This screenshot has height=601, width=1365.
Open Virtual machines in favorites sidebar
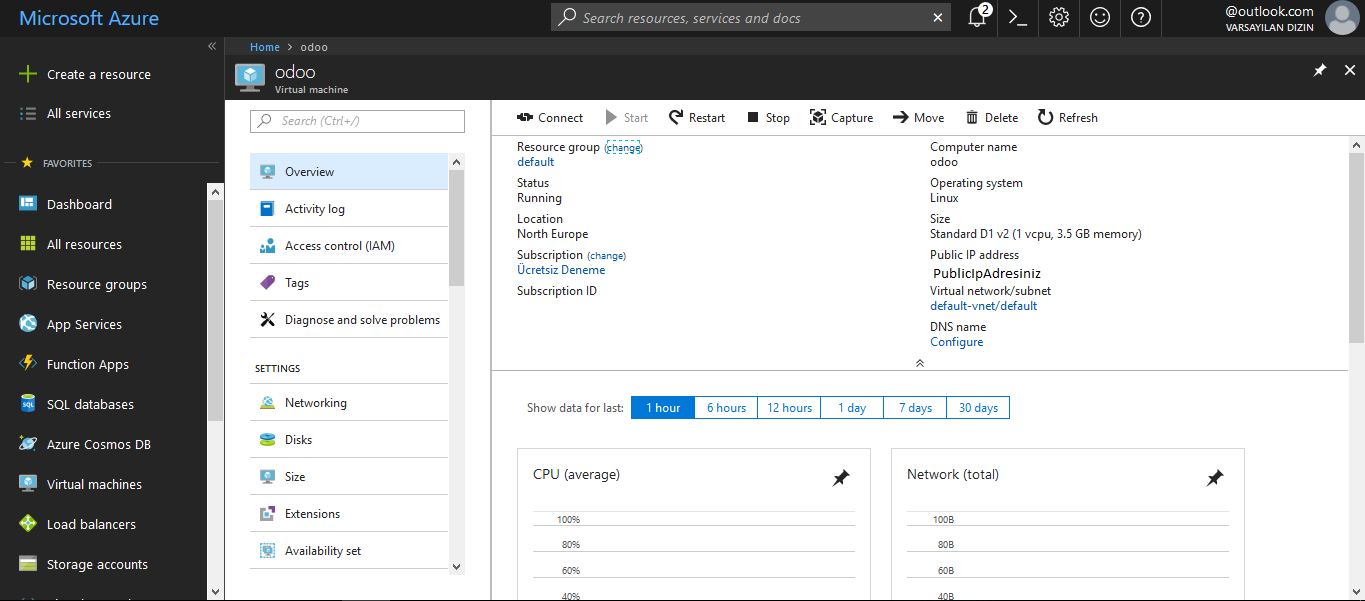tap(94, 484)
